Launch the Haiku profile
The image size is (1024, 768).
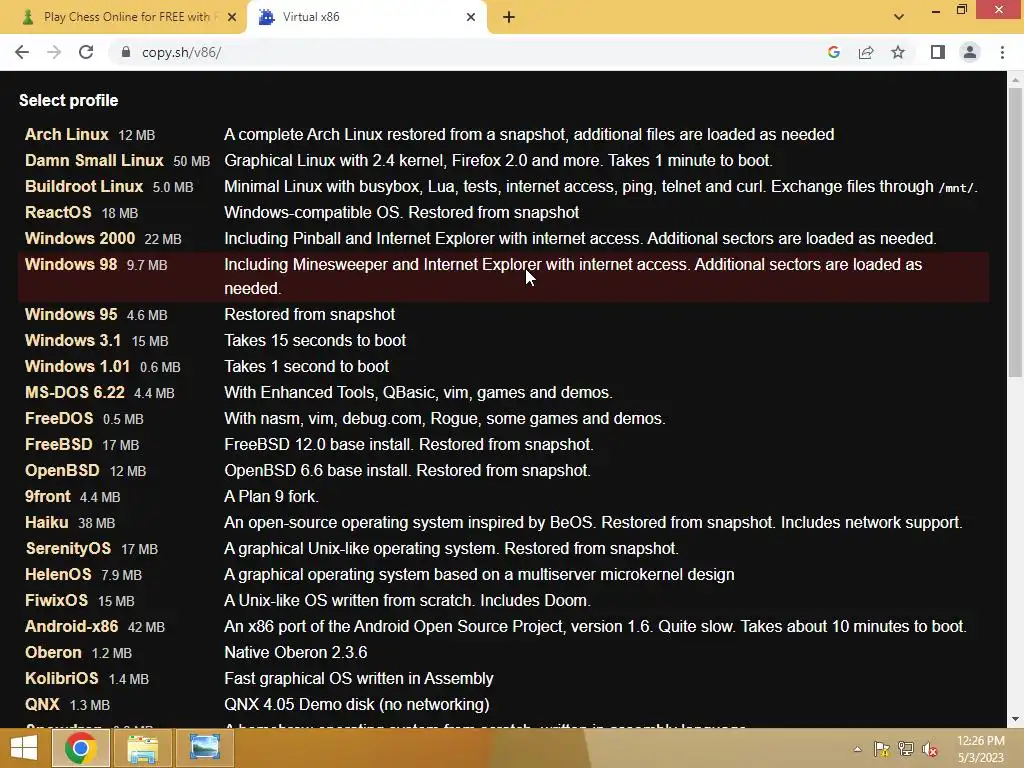click(46, 524)
